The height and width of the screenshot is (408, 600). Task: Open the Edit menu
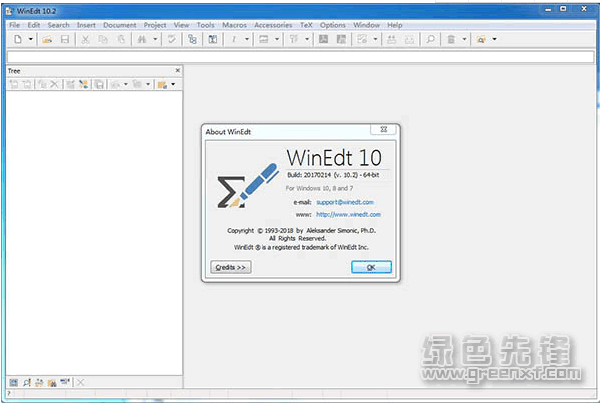point(34,25)
